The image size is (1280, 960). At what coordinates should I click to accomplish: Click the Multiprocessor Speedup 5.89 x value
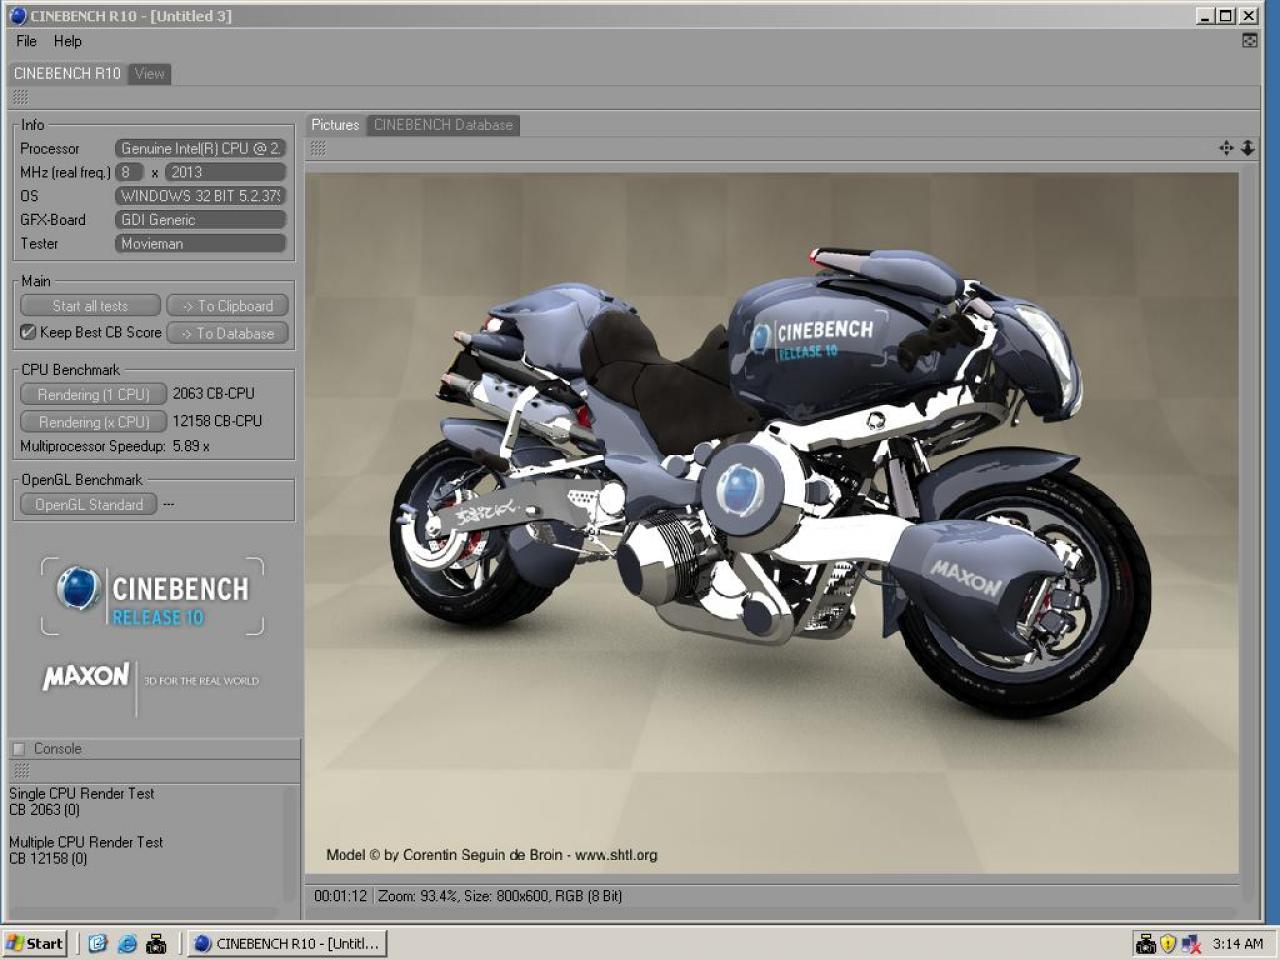191,446
